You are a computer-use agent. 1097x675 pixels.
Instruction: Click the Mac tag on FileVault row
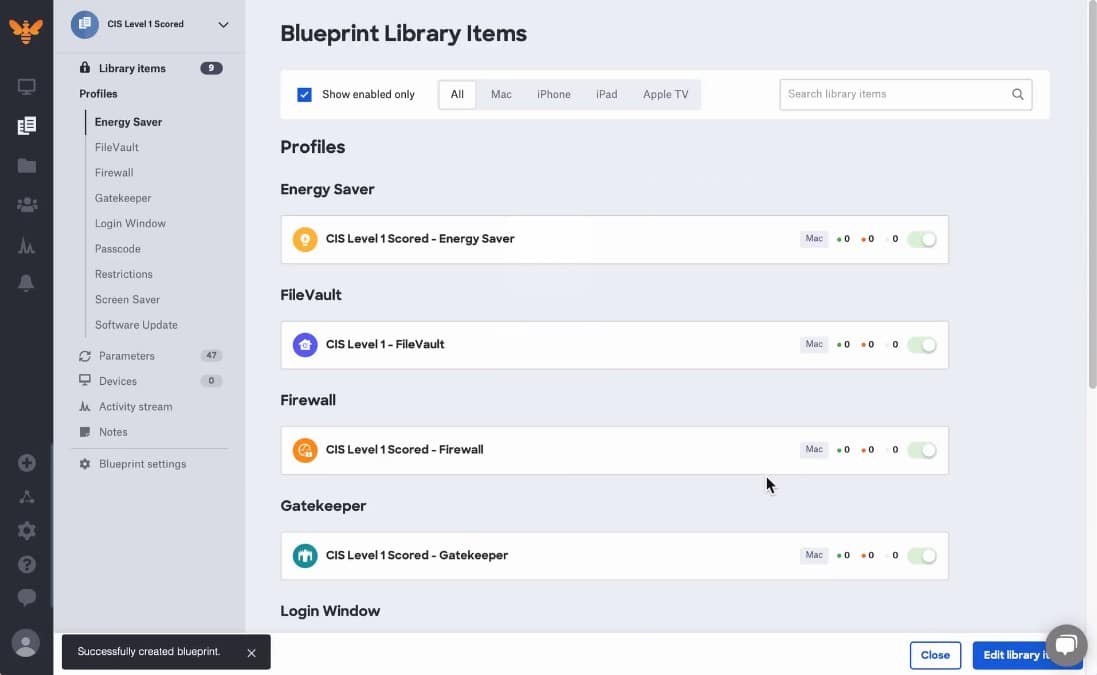[814, 344]
